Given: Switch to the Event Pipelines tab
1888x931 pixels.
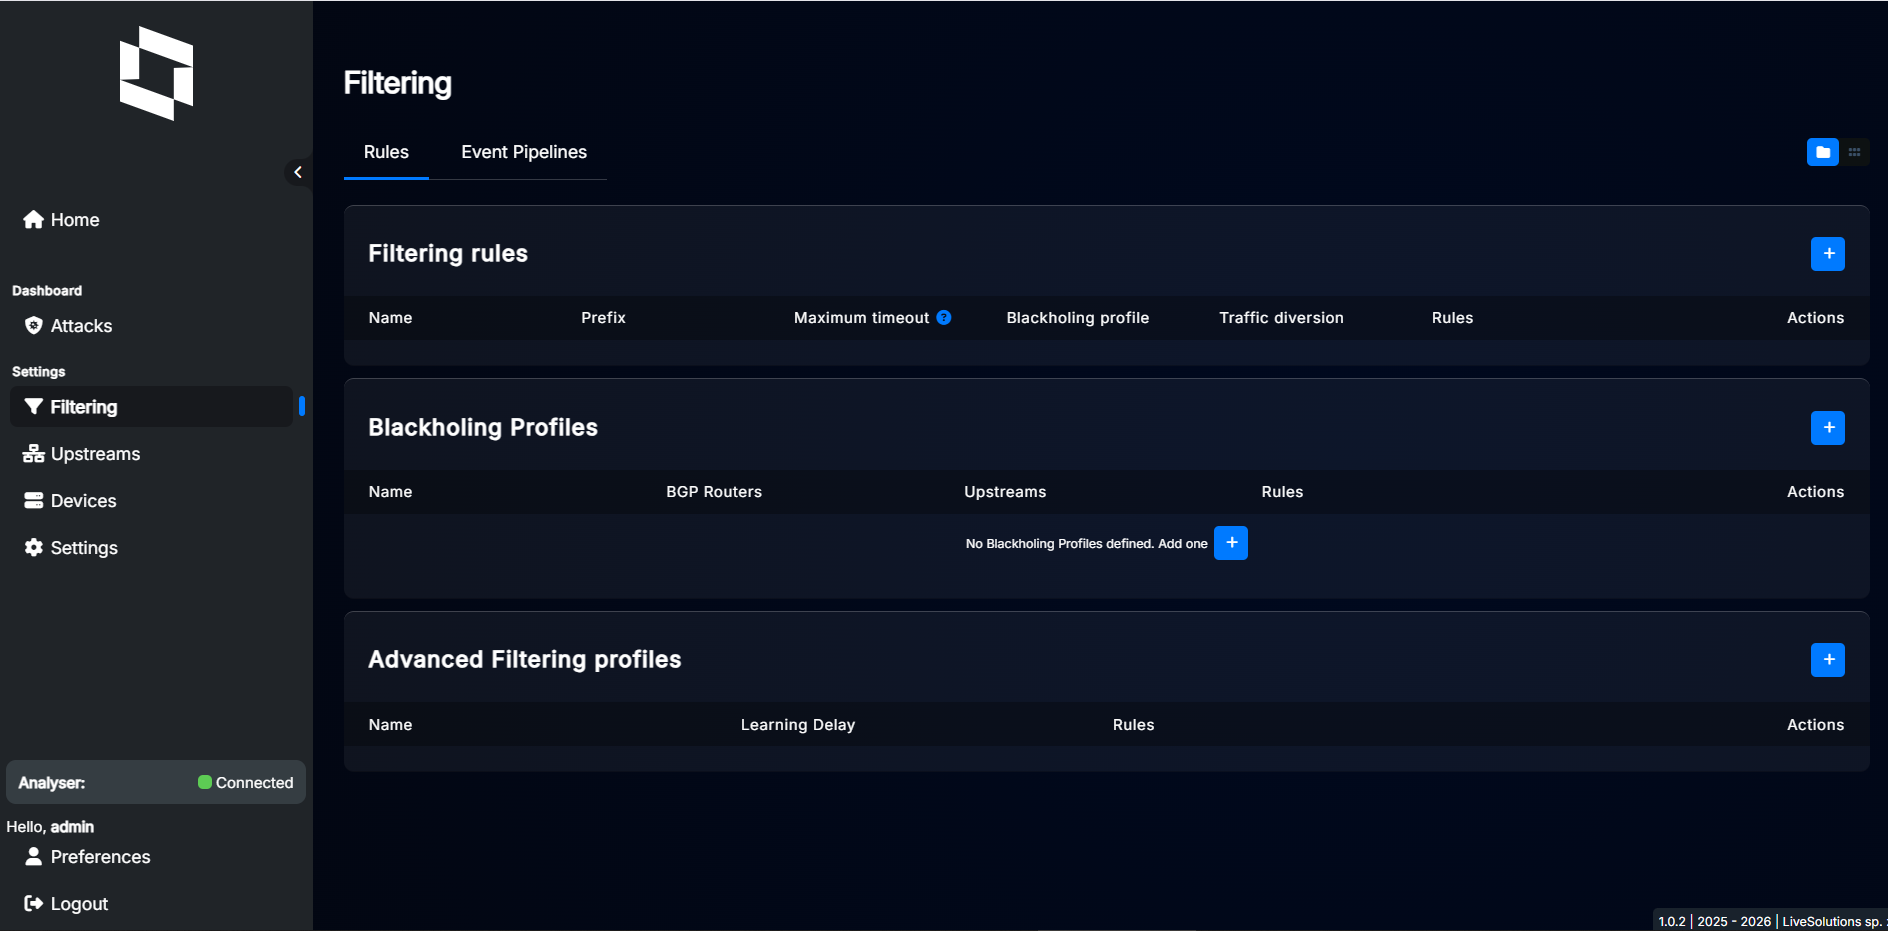Looking at the screenshot, I should (x=523, y=152).
